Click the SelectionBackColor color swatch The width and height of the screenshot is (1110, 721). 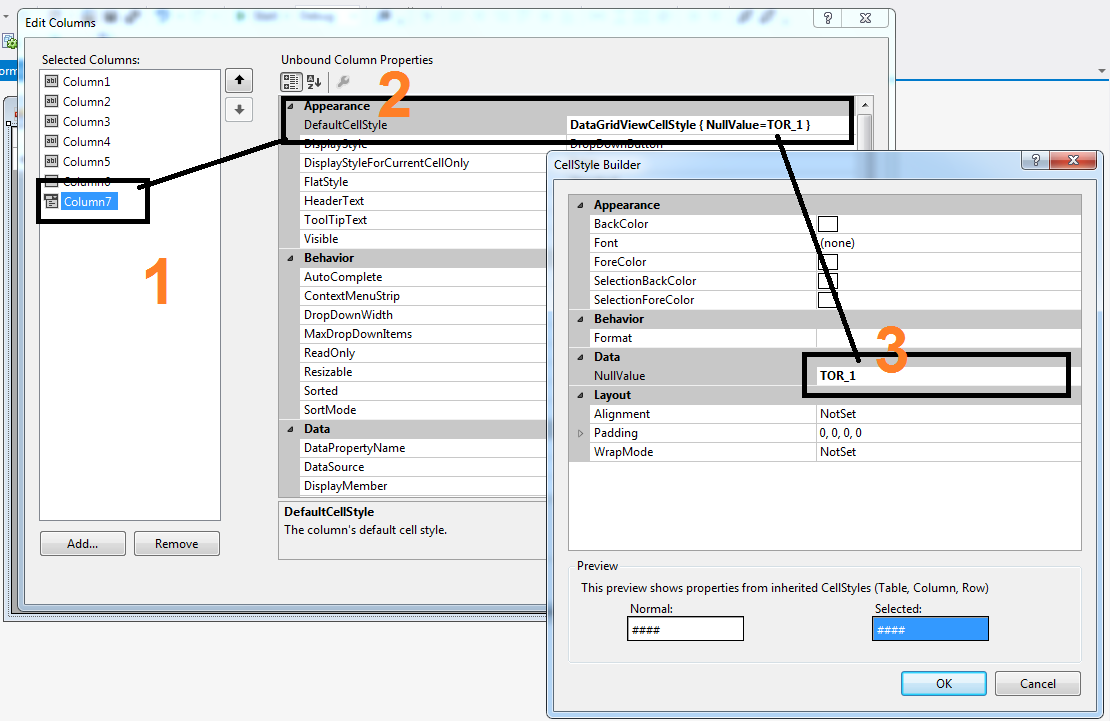click(x=828, y=281)
